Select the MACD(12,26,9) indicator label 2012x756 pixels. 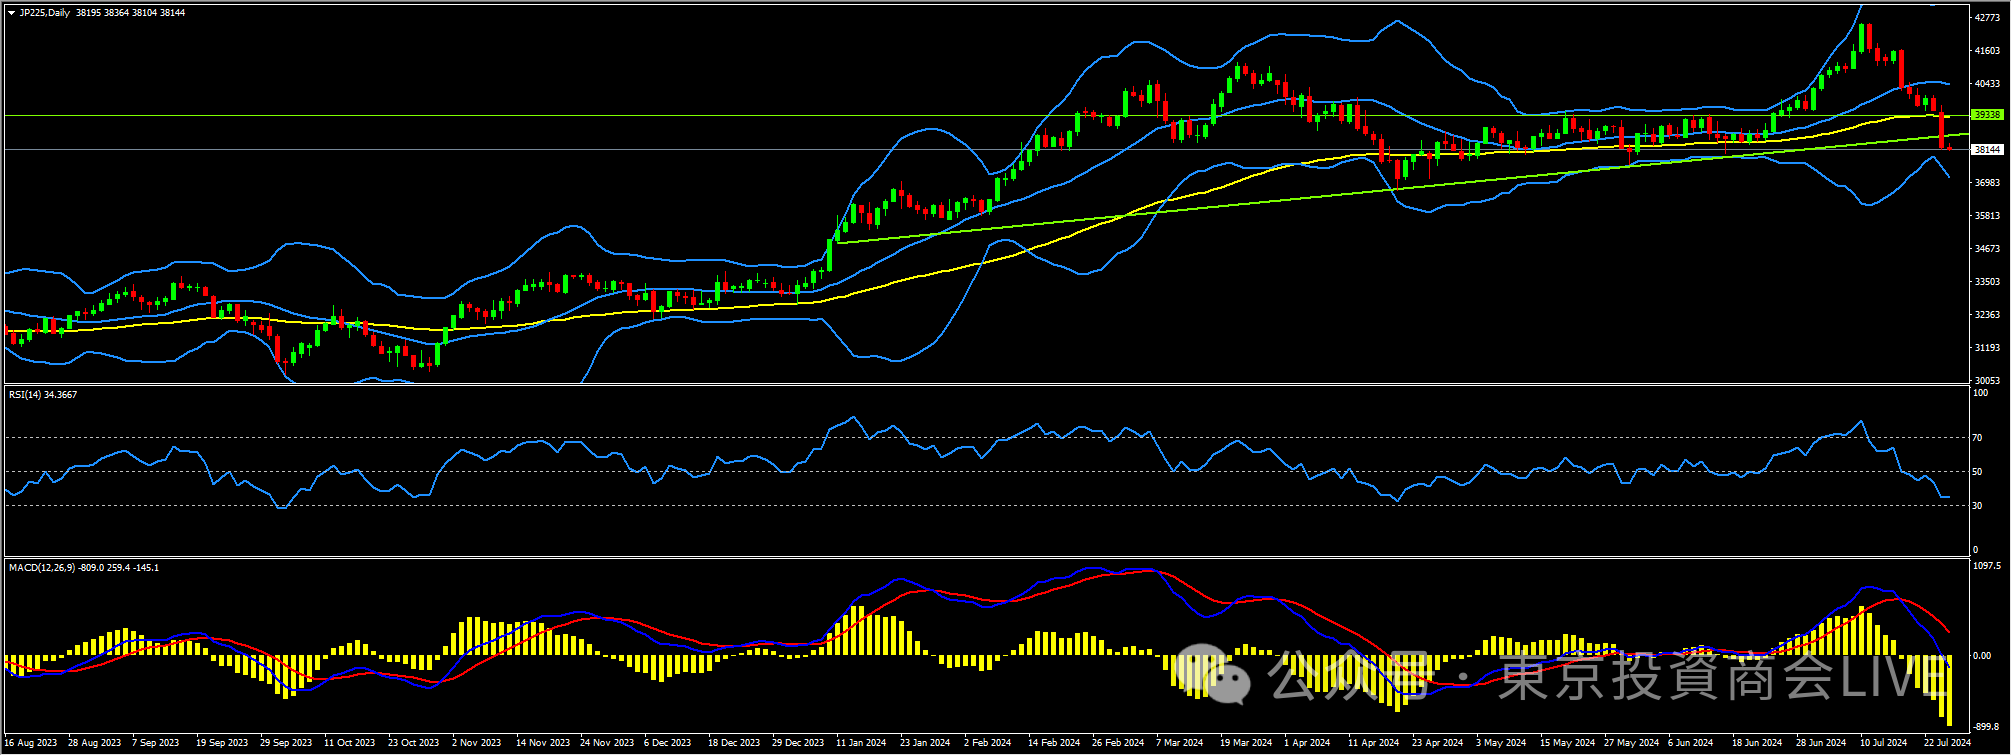[x=84, y=568]
